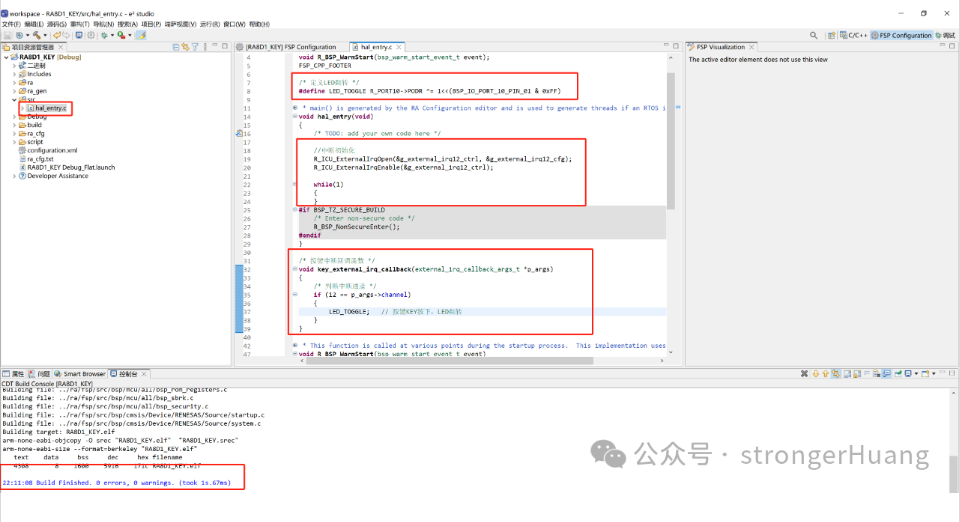
Task: Click the console up arrow icon
Action: (x=825, y=373)
